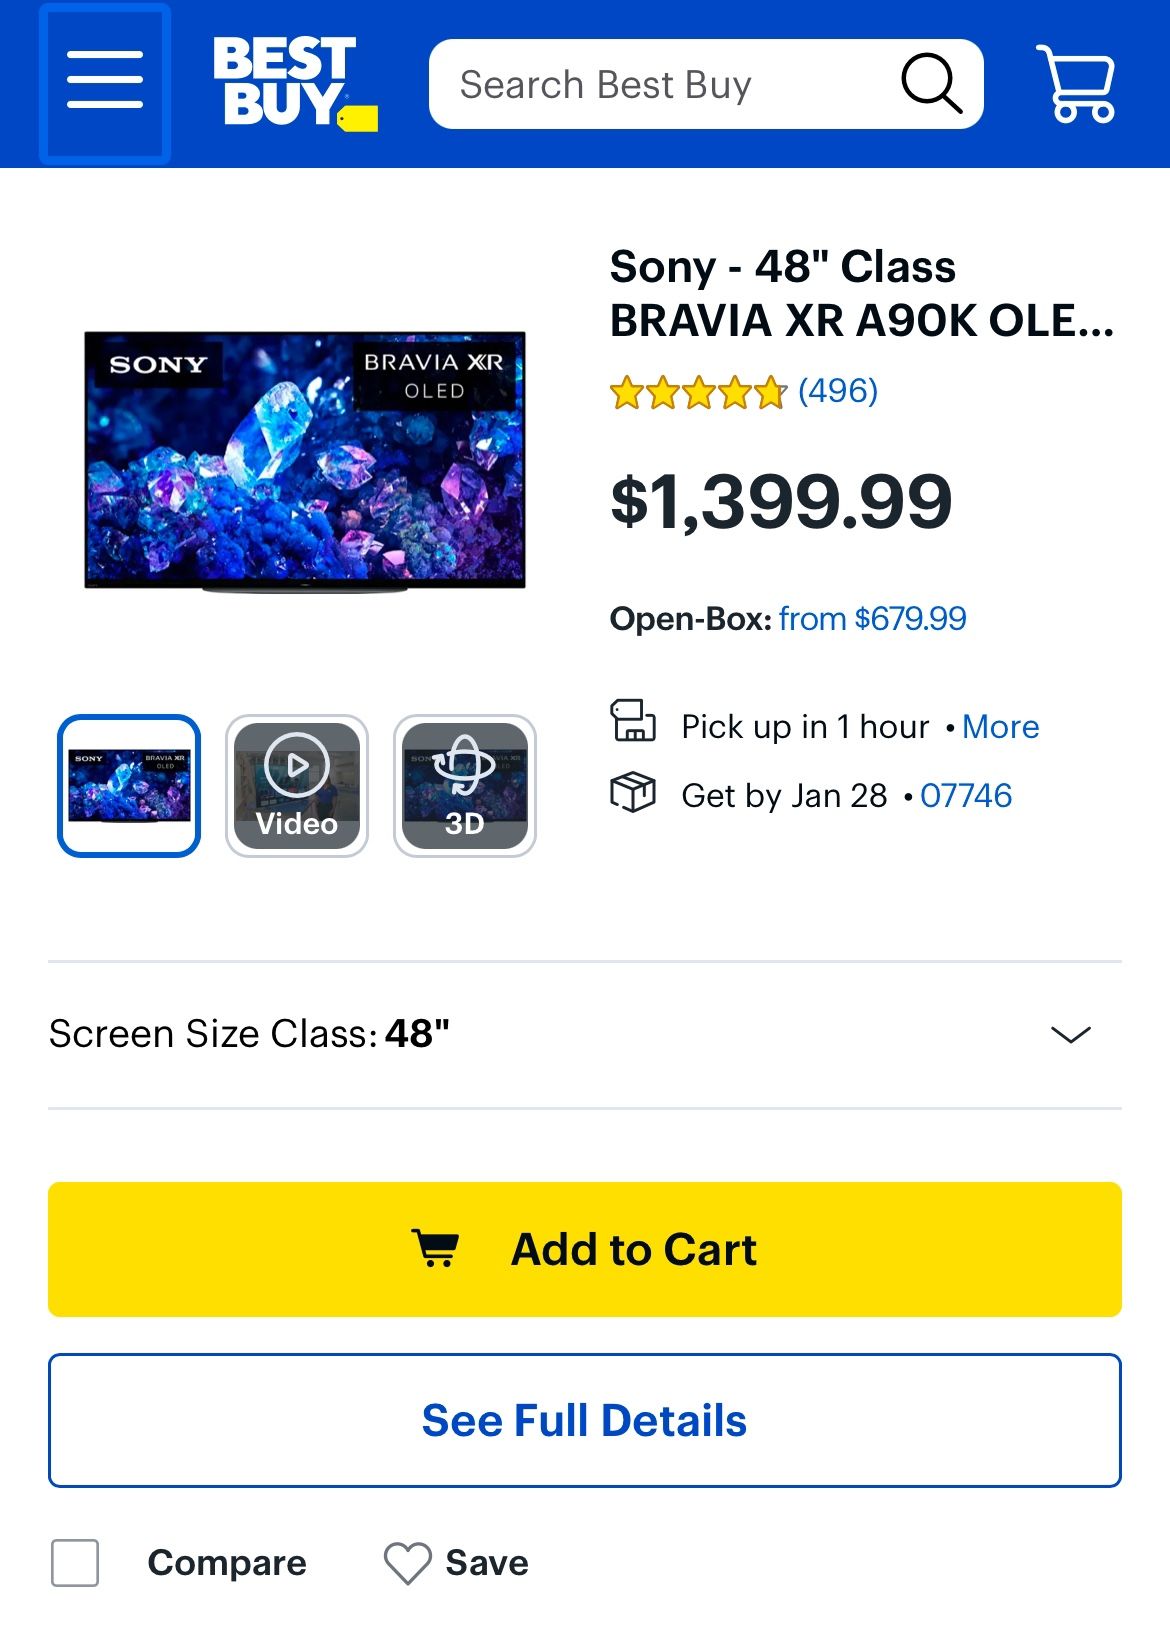The image size is (1170, 1642).
Task: Click the store pickup icon
Action: pyautogui.click(x=635, y=720)
